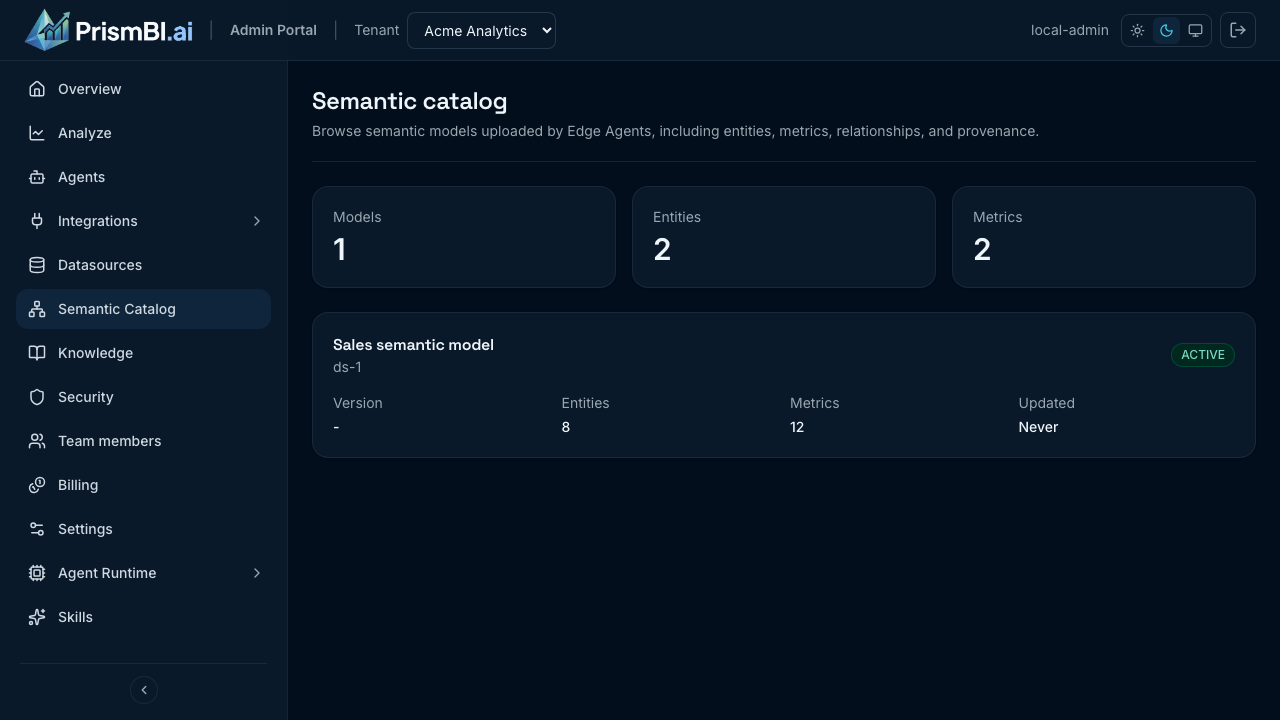Click the local-admin username
The image size is (1280, 720).
[1070, 30]
